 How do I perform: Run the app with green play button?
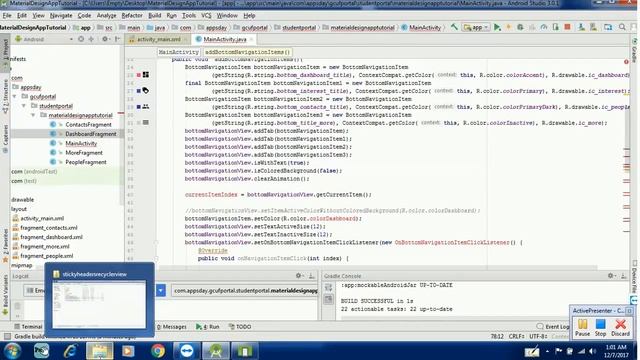[x=497, y=27]
